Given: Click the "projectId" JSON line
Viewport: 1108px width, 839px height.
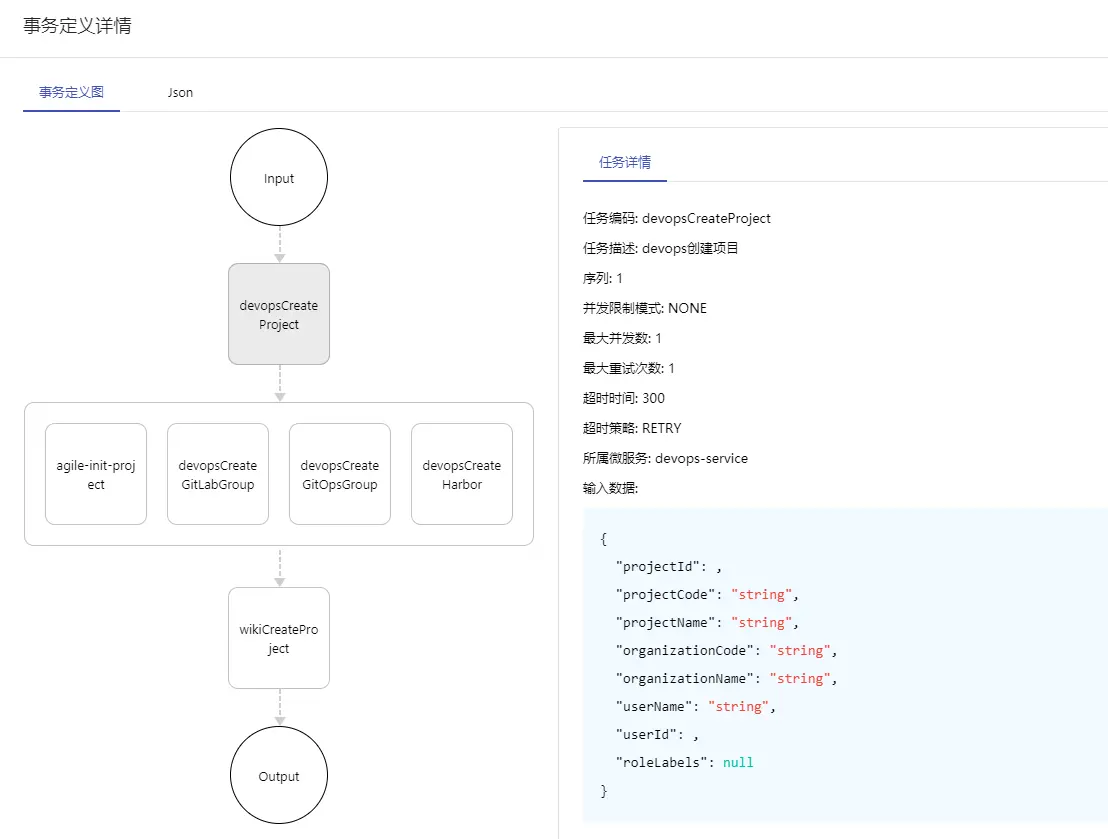Looking at the screenshot, I should click(x=668, y=567).
